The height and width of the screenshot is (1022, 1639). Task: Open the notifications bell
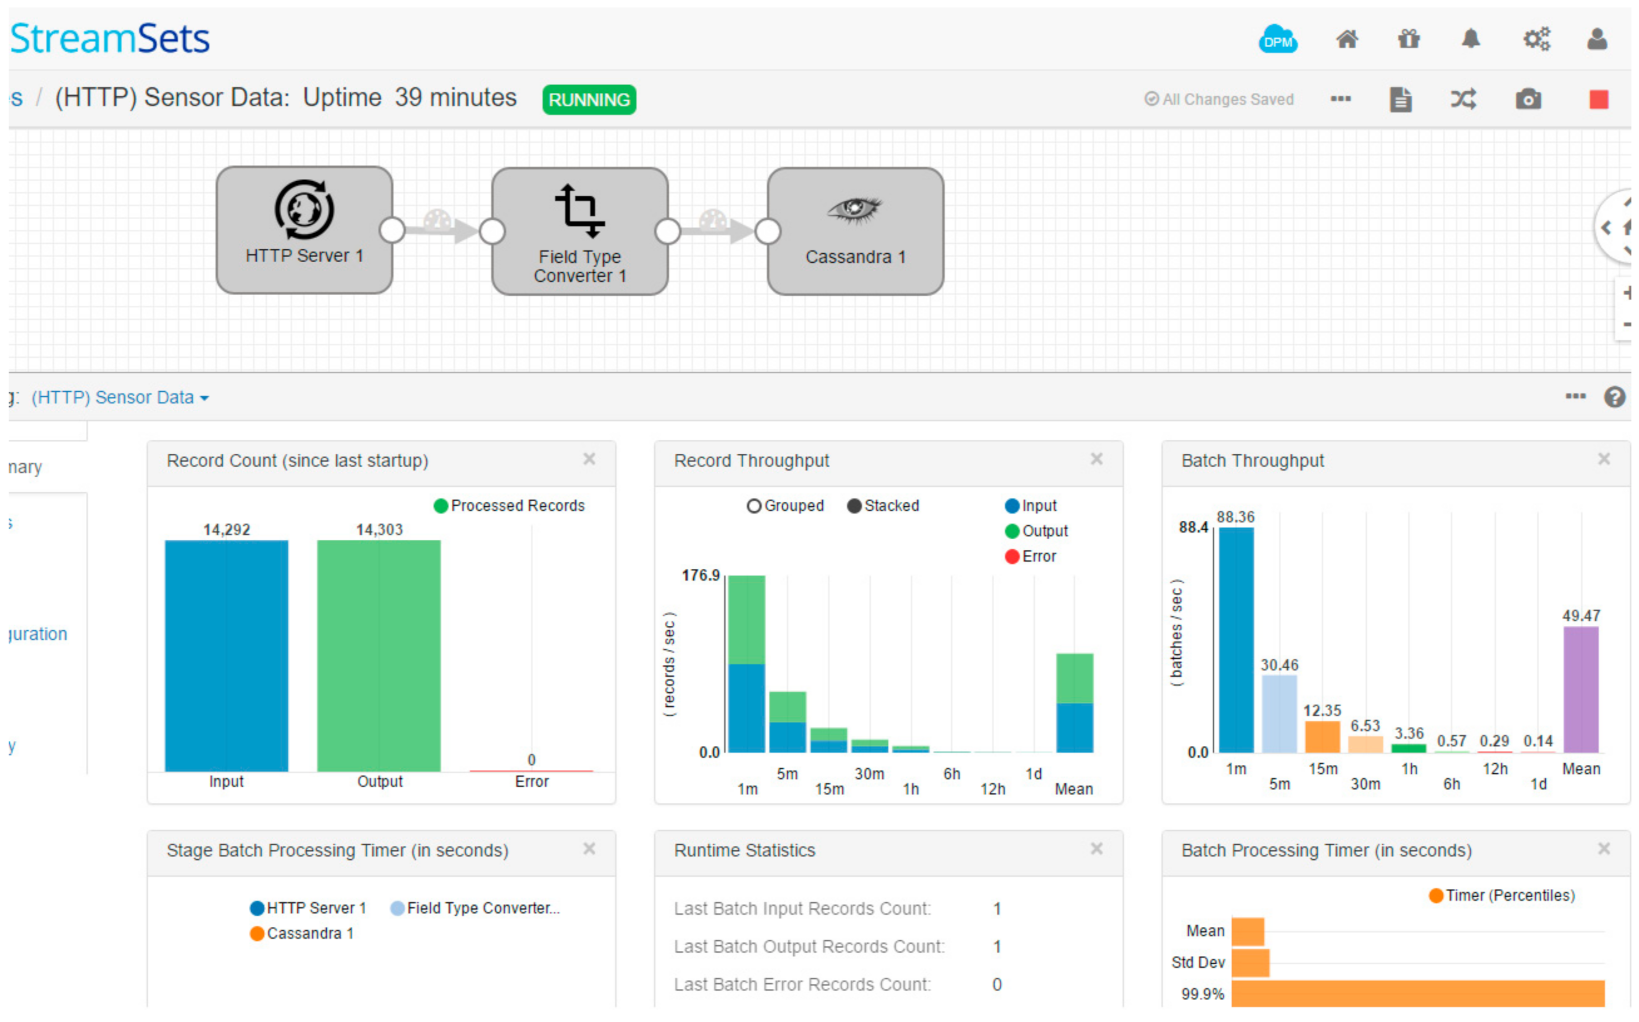(1470, 39)
